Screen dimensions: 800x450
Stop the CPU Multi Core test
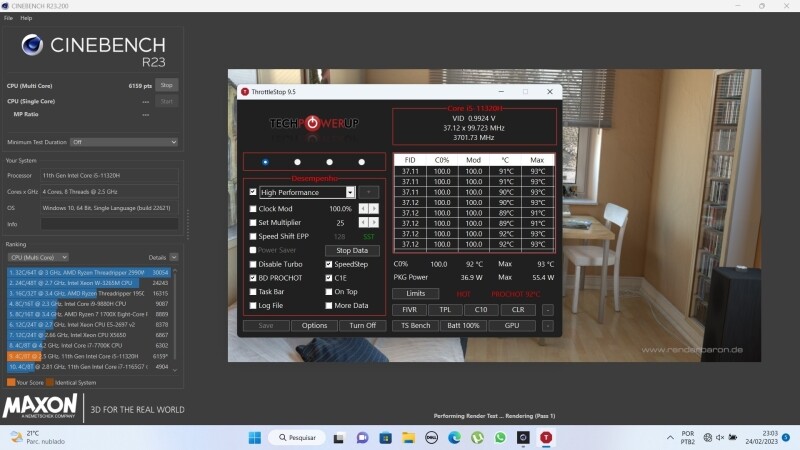(166, 86)
